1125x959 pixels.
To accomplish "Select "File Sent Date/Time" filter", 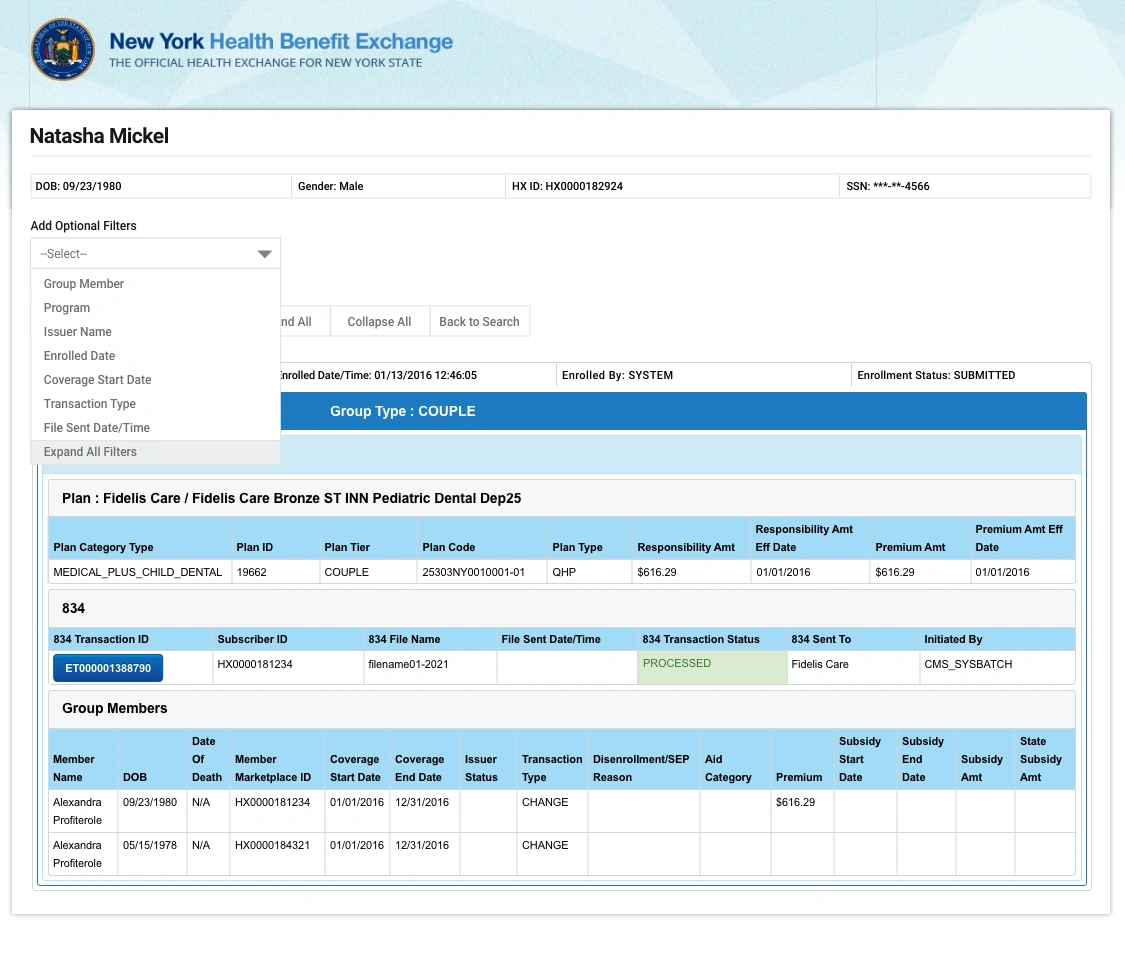I will pyautogui.click(x=96, y=428).
